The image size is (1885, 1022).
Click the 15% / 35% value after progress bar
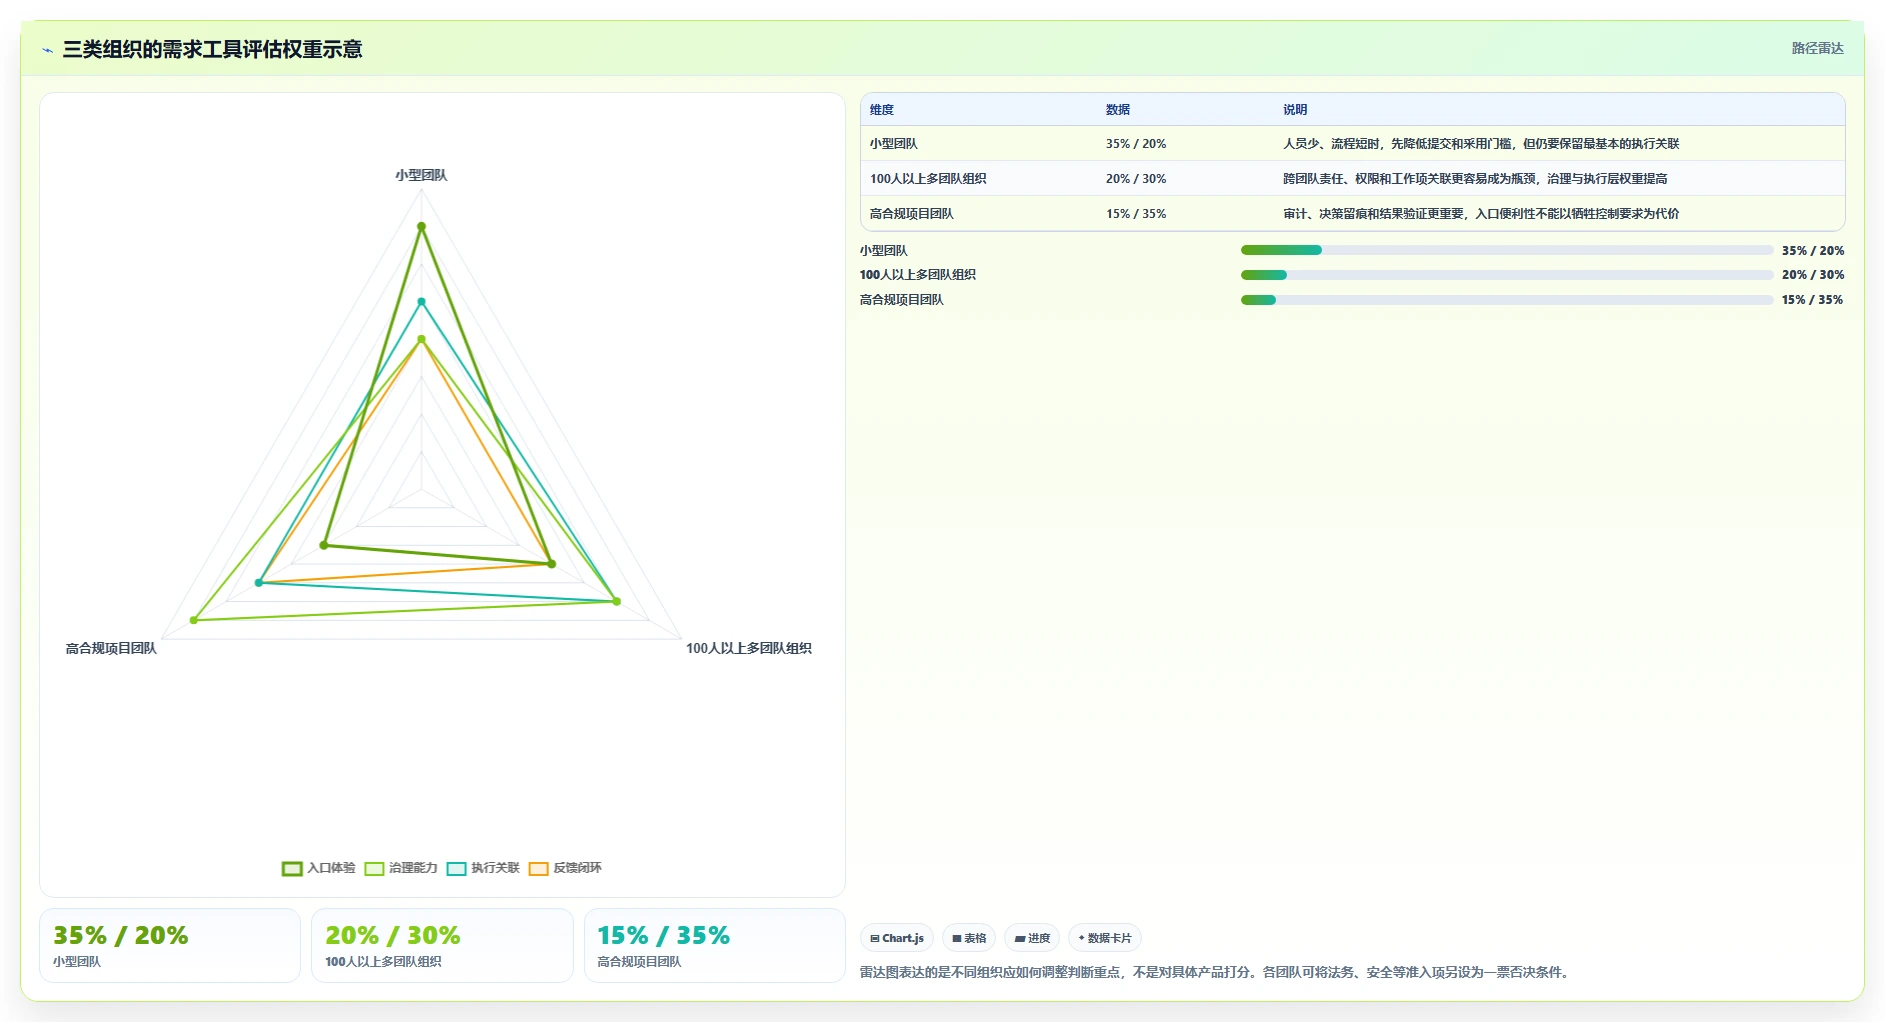(1813, 300)
